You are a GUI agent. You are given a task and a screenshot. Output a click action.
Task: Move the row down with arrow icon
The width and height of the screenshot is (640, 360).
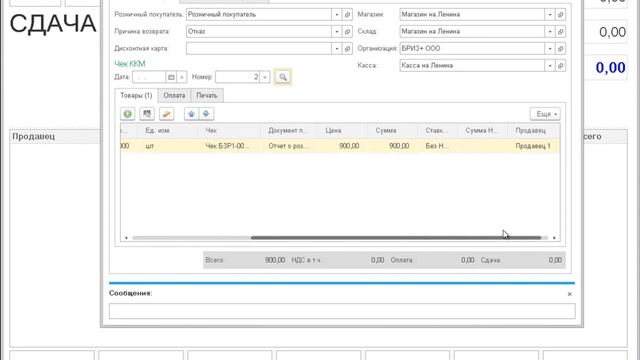(x=206, y=114)
